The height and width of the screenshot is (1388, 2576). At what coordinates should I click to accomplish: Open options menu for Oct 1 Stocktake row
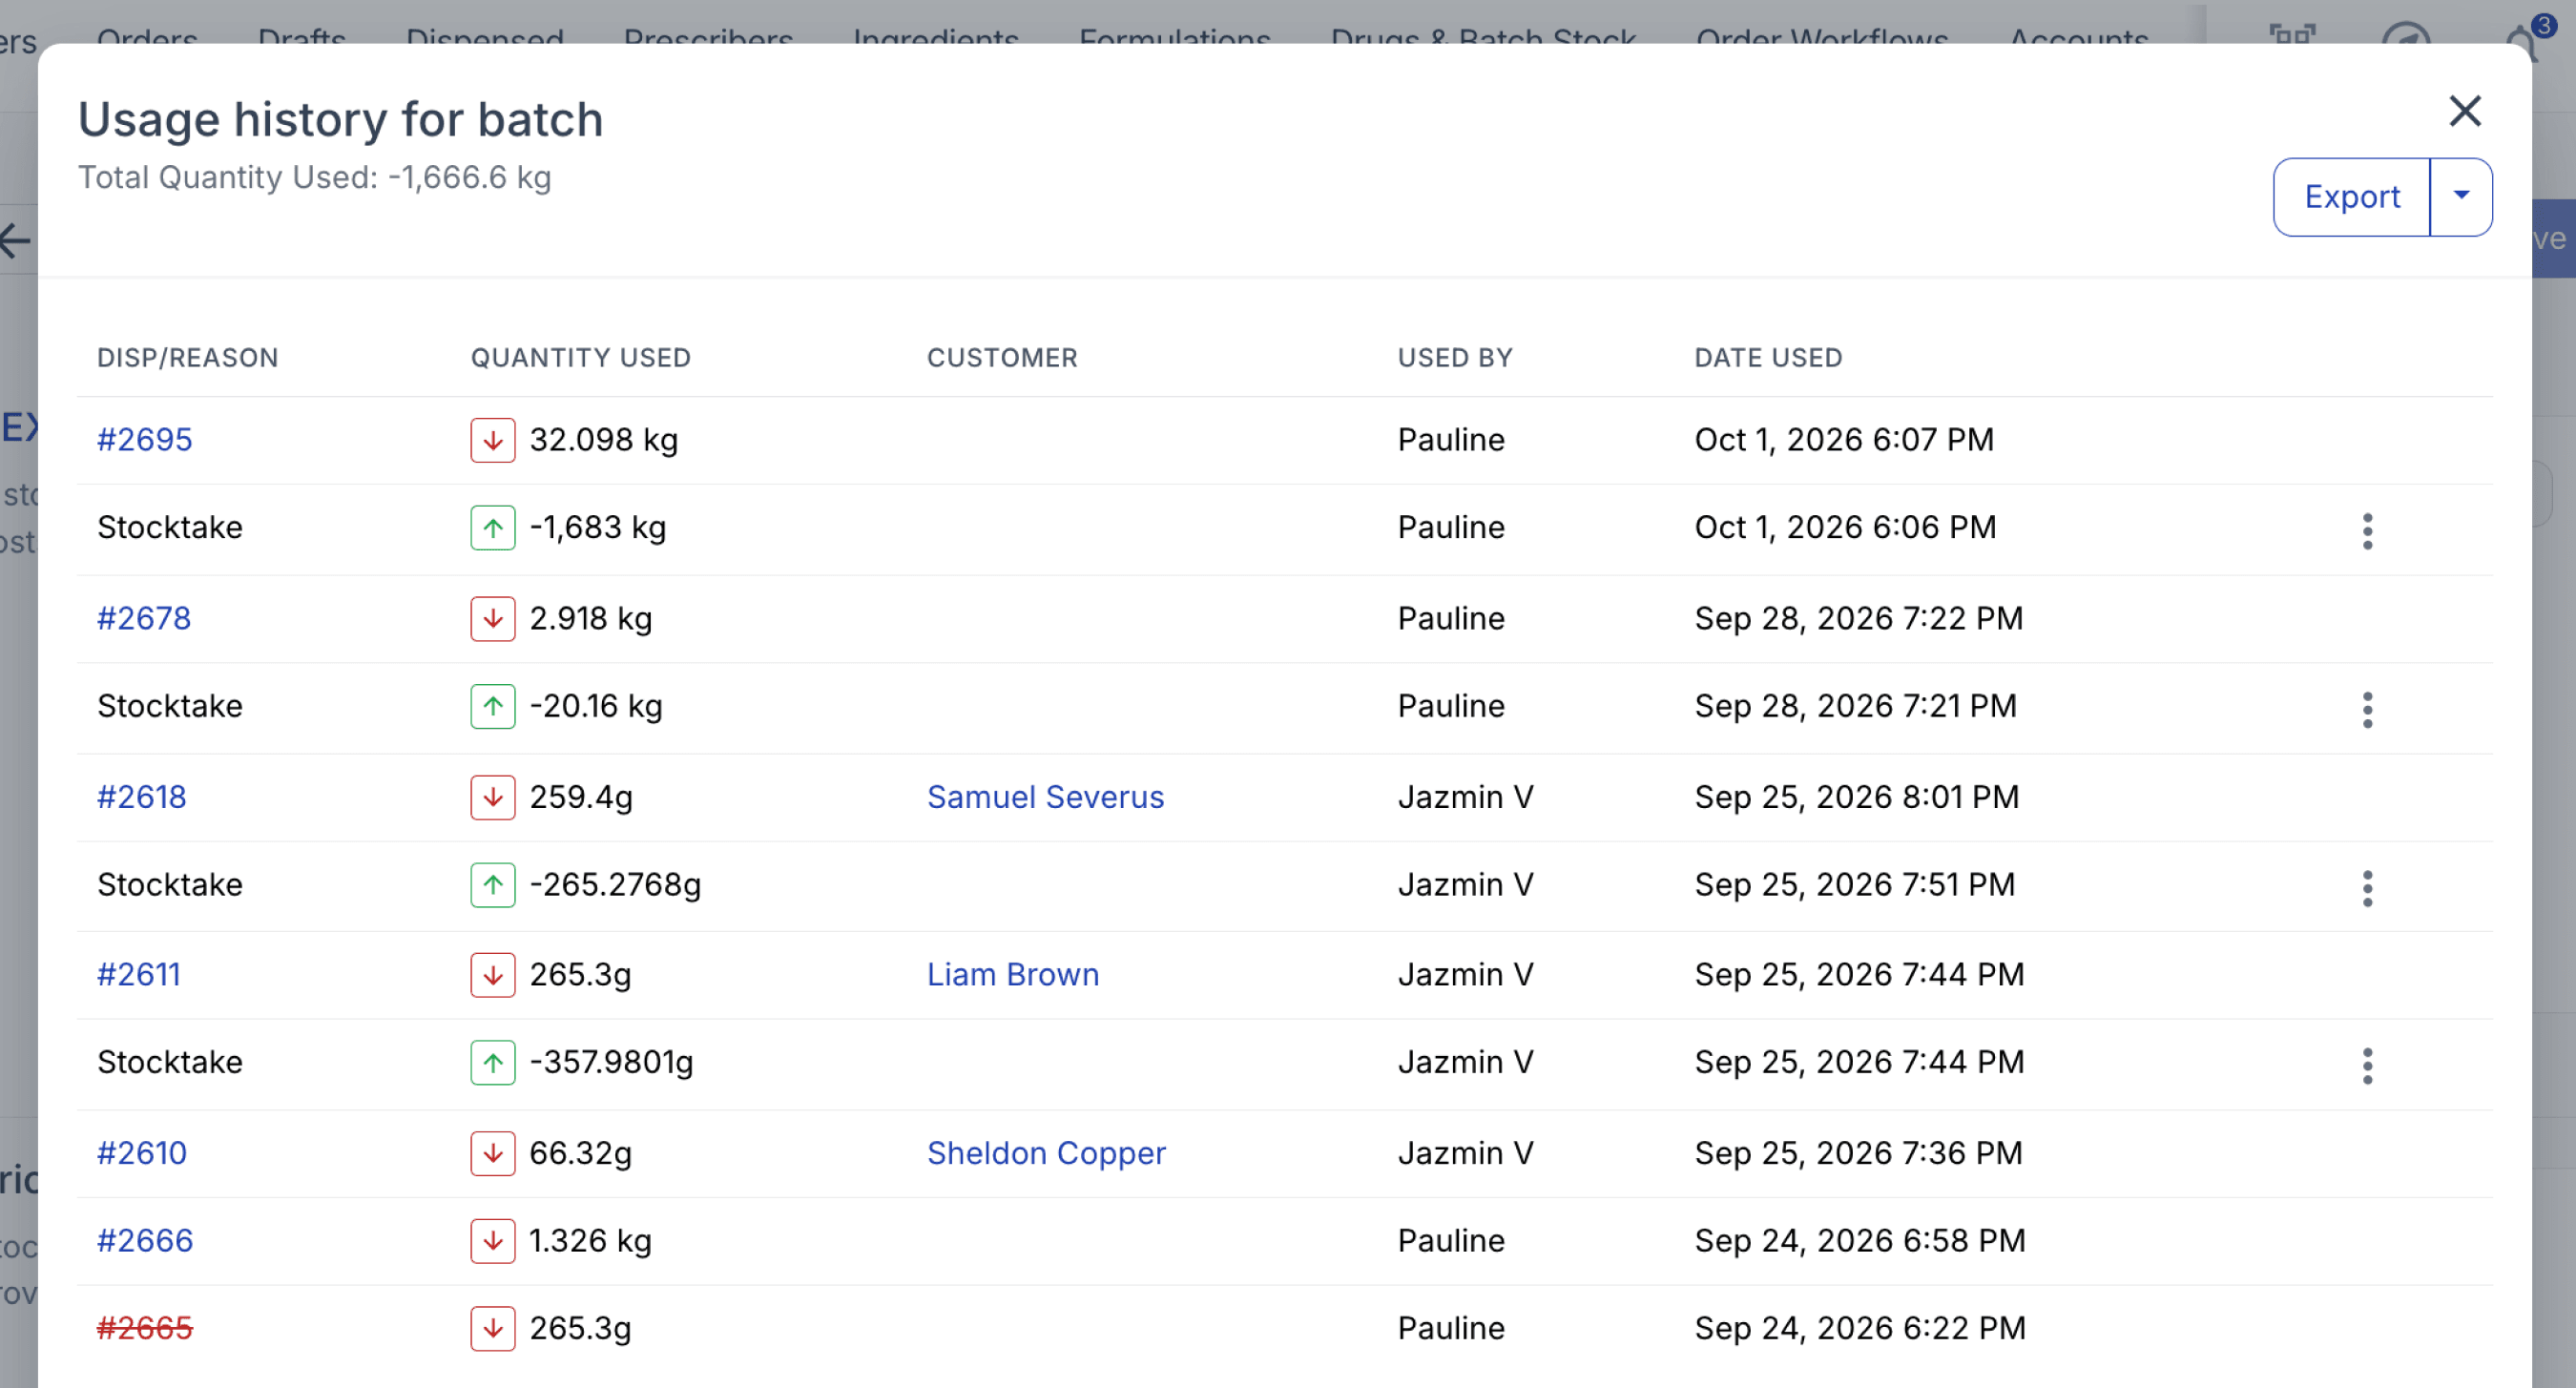2367,531
